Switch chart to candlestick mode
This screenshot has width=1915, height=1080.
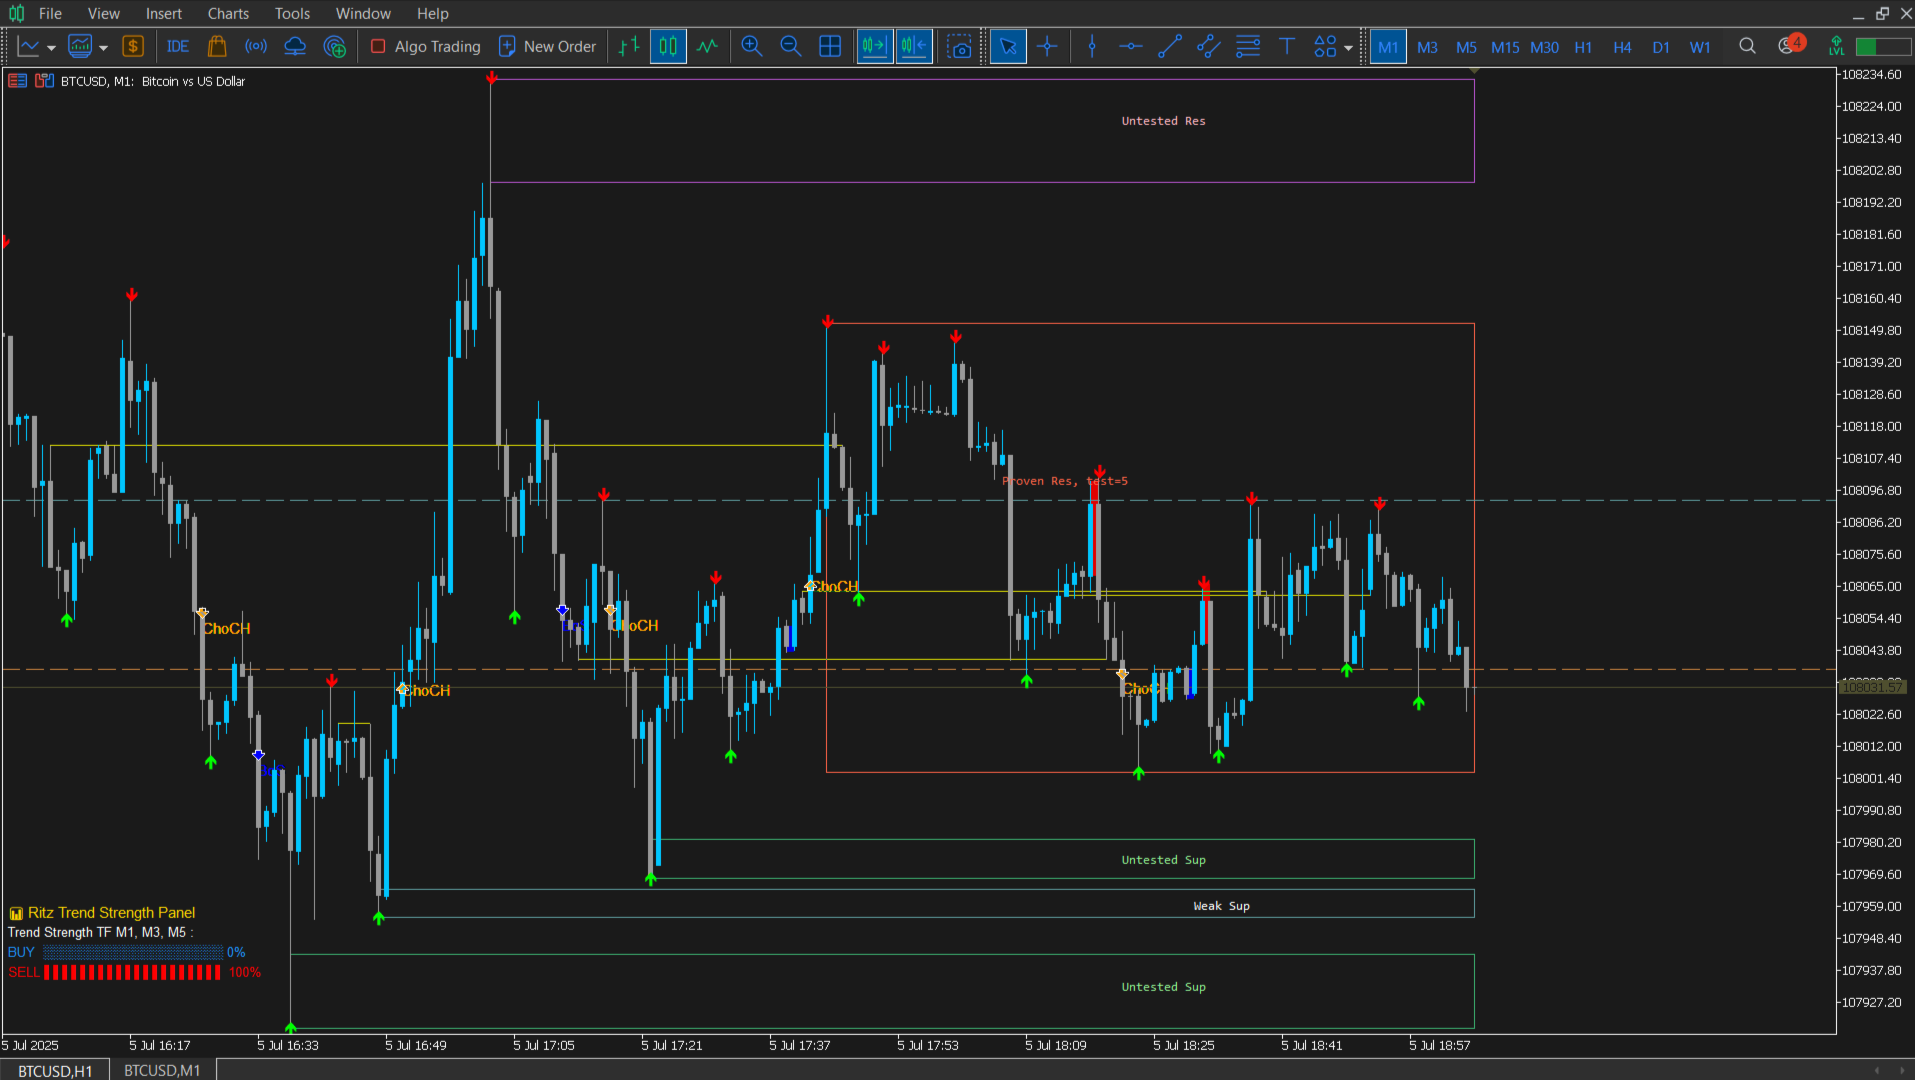click(x=668, y=47)
